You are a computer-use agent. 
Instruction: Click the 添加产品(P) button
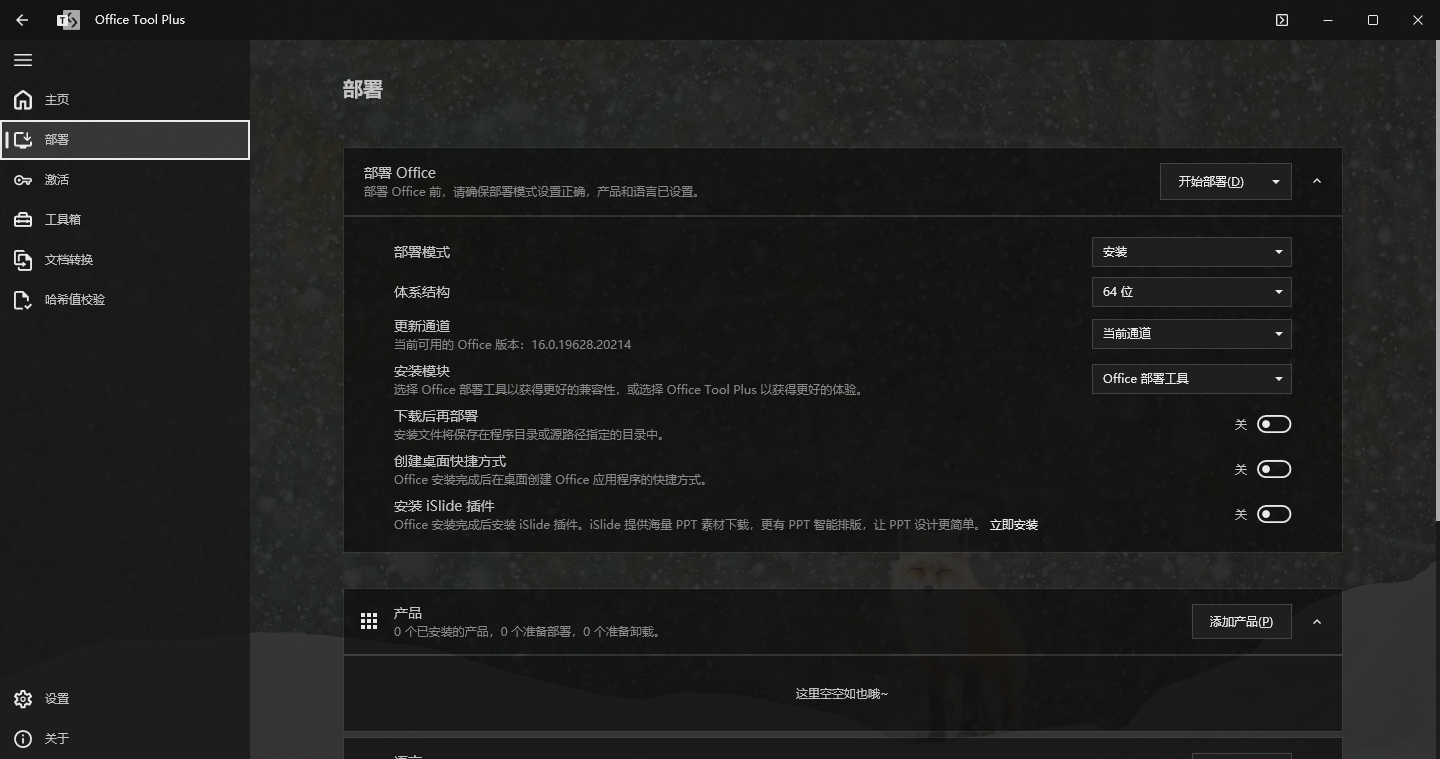(1241, 622)
